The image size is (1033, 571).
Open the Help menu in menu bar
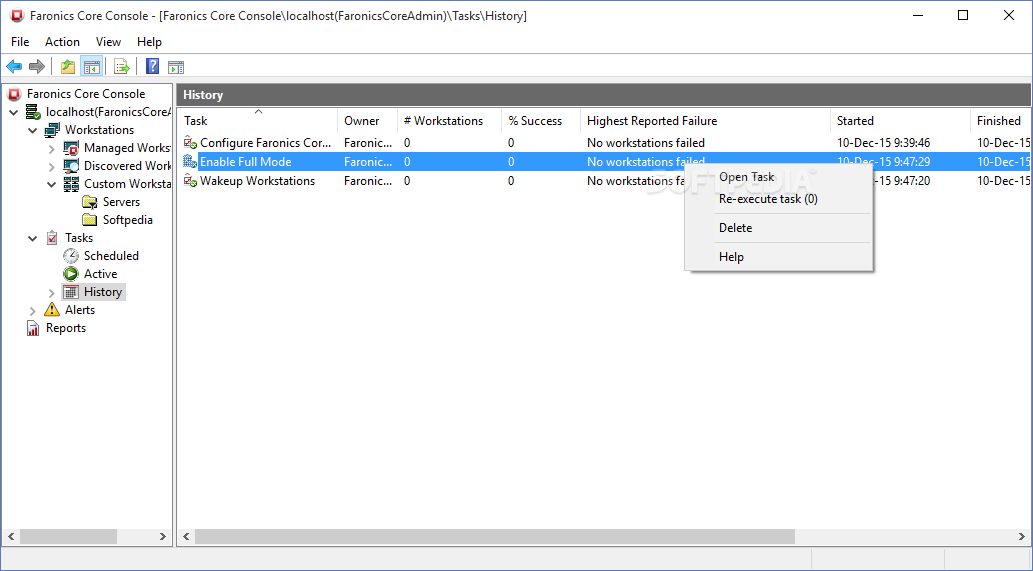(x=149, y=41)
